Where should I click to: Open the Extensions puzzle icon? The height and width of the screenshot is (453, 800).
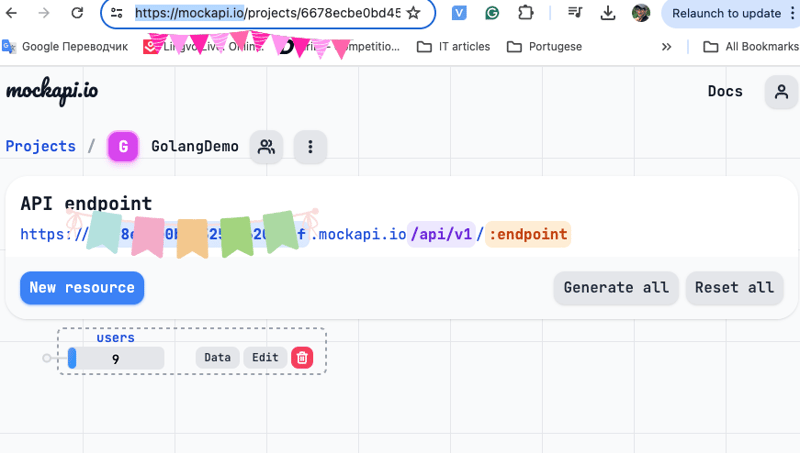[526, 13]
